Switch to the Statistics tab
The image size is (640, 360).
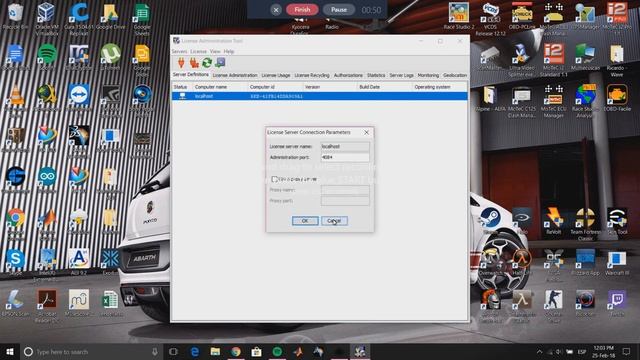pyautogui.click(x=376, y=76)
